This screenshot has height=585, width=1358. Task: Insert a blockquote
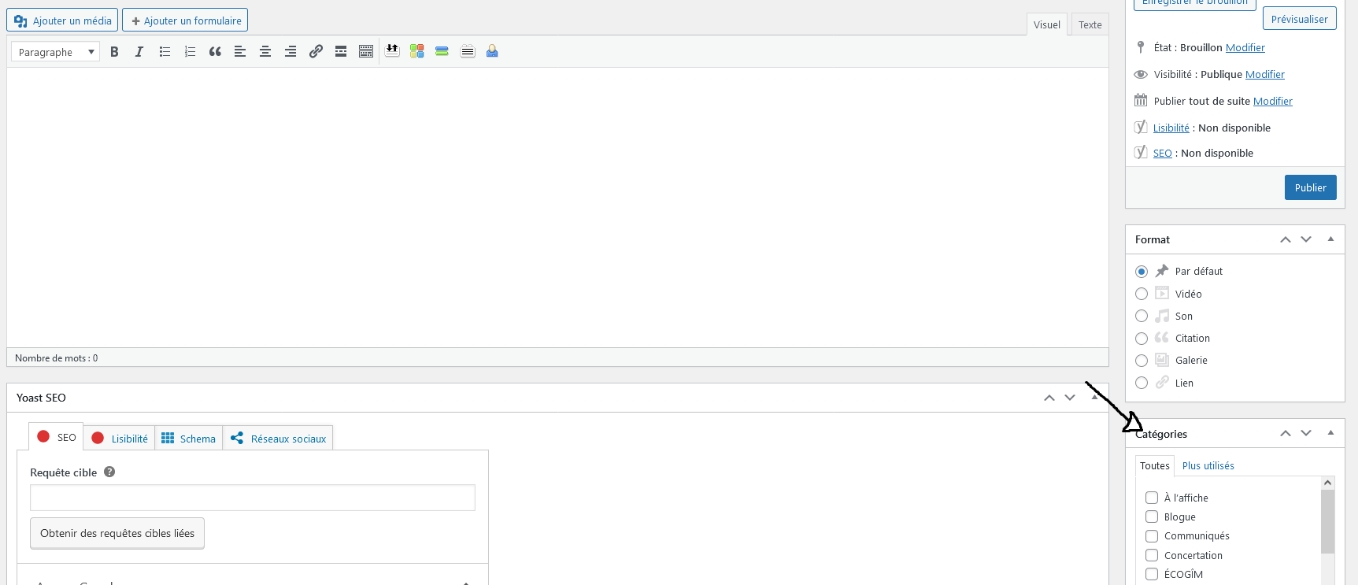point(215,52)
